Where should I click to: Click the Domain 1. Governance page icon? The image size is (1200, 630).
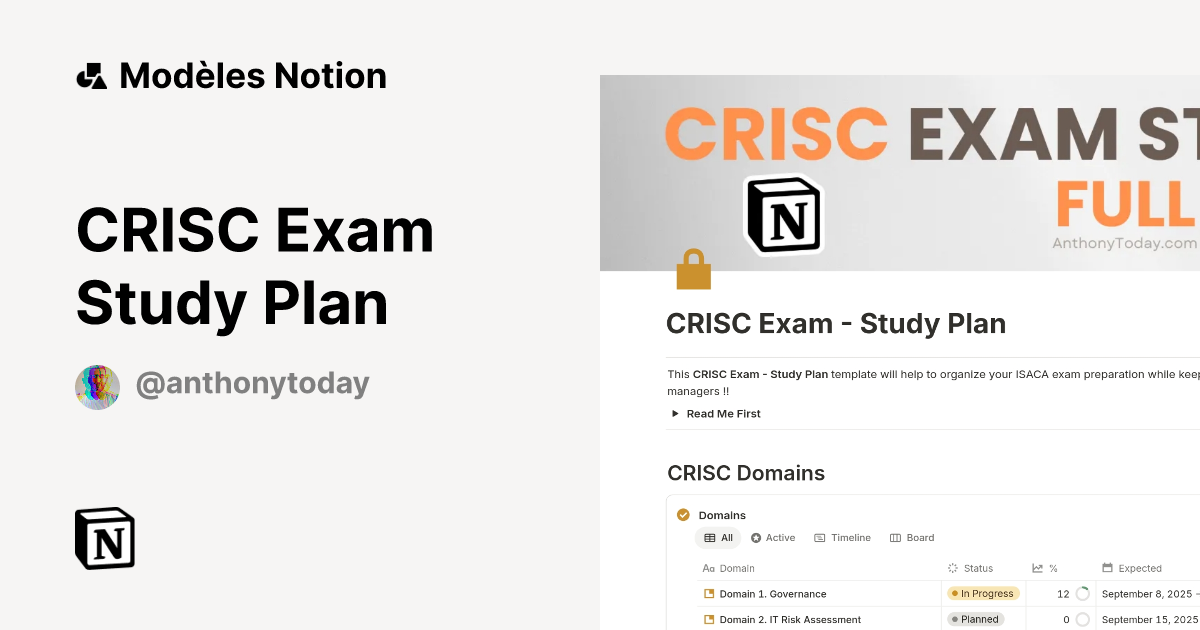coord(709,594)
